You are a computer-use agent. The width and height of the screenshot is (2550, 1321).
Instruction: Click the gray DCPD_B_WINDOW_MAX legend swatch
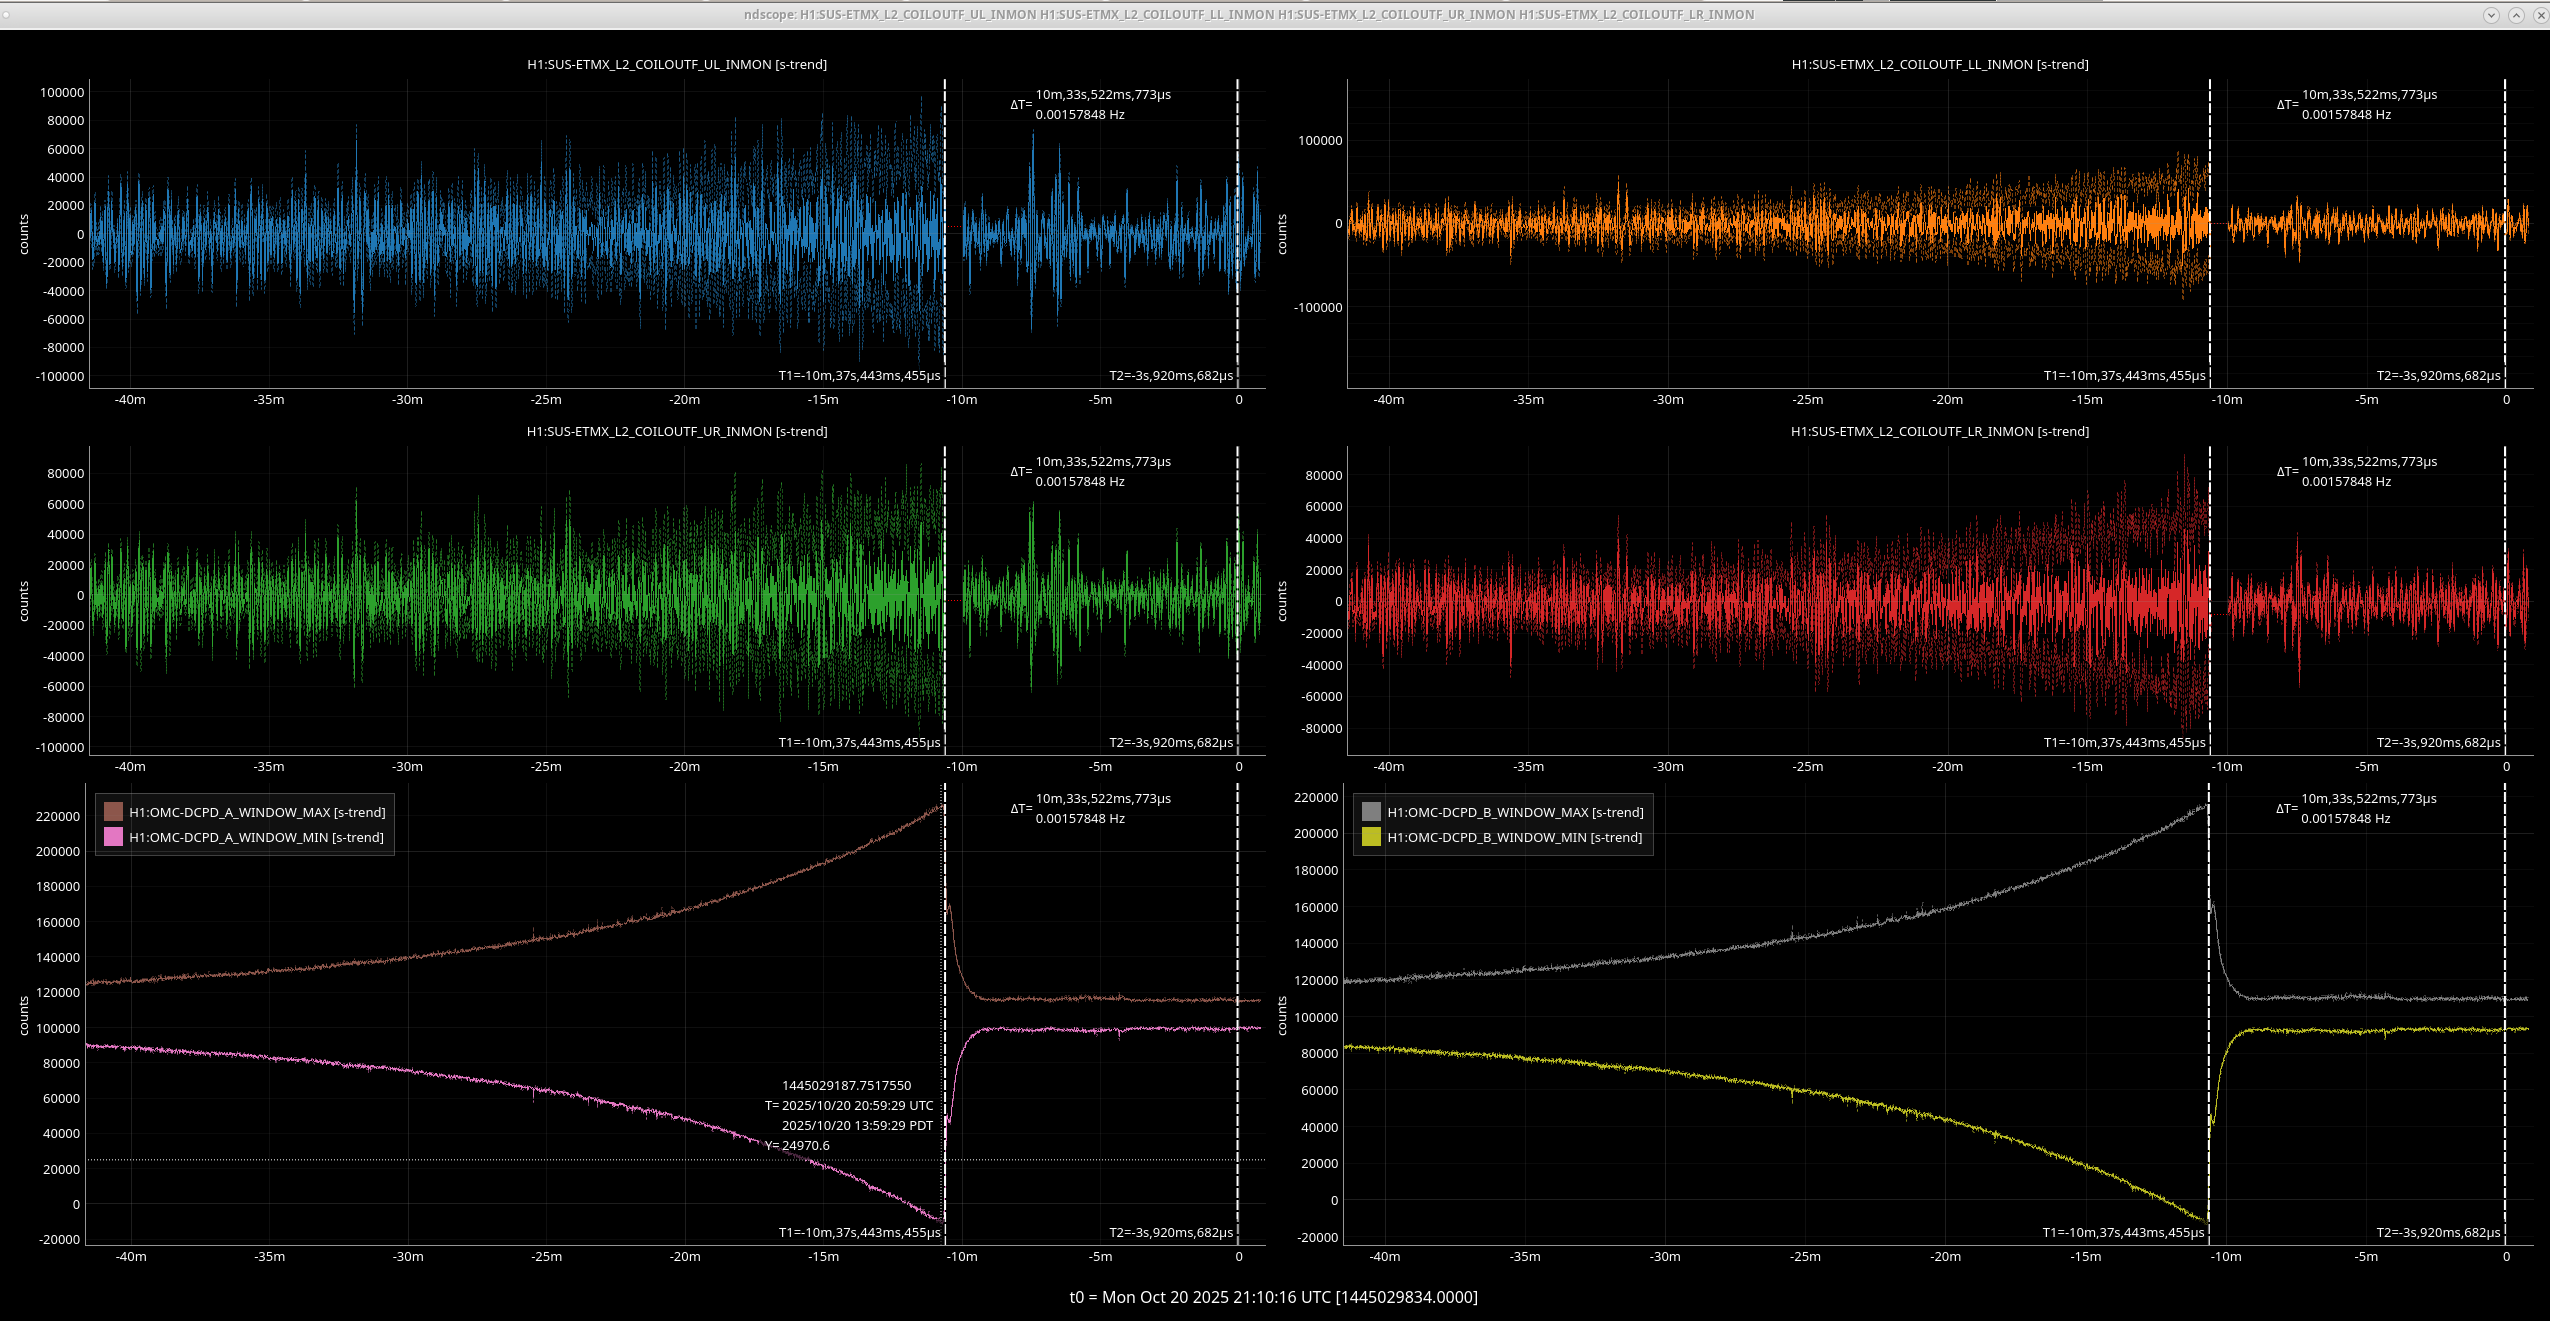coord(1371,812)
